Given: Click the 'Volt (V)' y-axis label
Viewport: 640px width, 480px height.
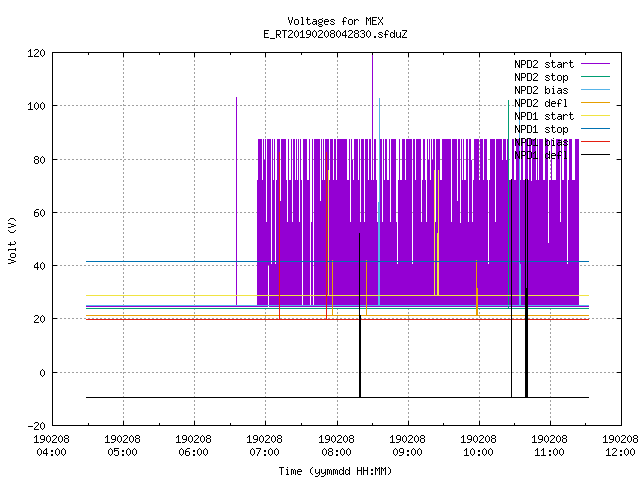Looking at the screenshot, I should click(x=12, y=241).
